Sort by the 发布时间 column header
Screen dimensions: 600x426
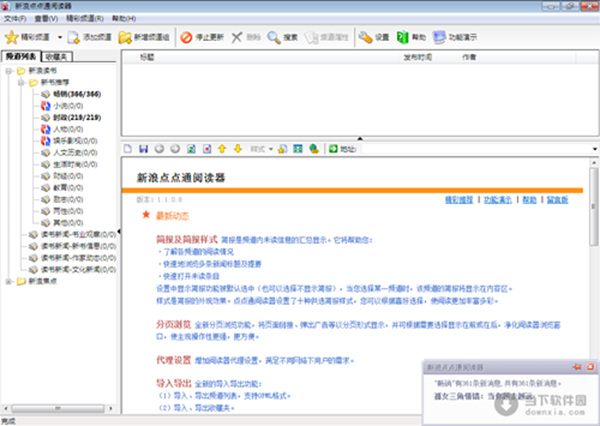coord(417,57)
